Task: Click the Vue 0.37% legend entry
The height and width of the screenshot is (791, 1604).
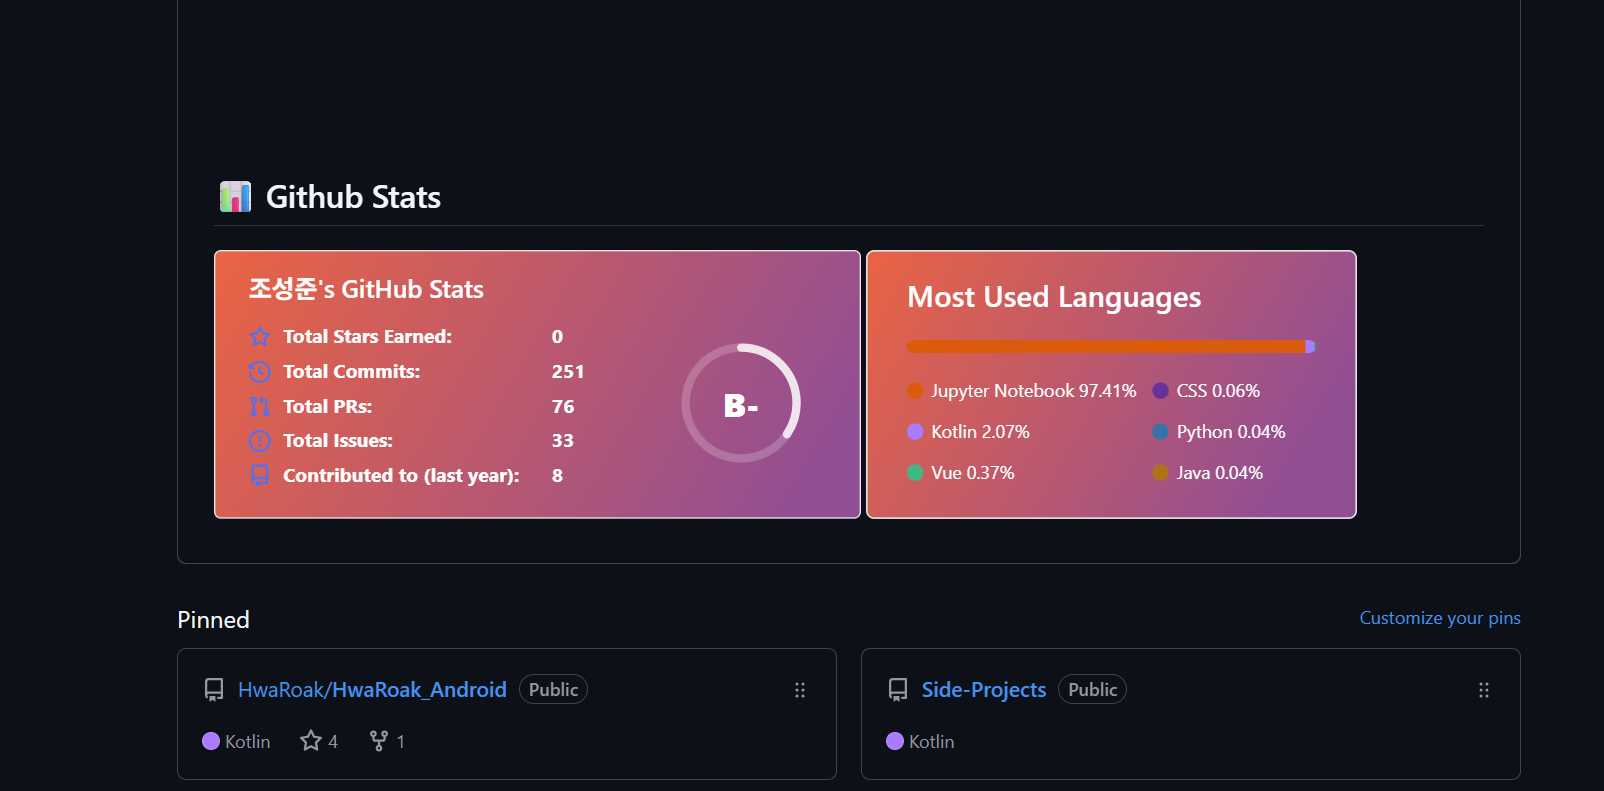Action: point(961,473)
